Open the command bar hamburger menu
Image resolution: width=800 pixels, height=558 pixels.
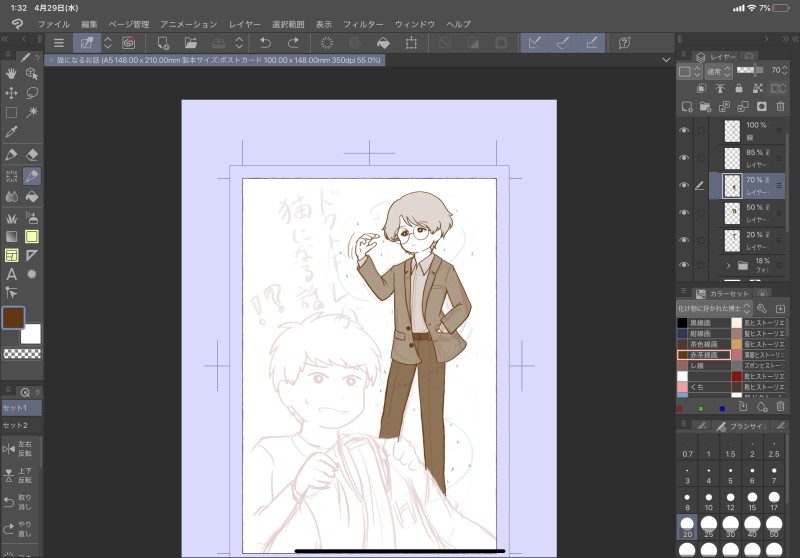pos(59,43)
